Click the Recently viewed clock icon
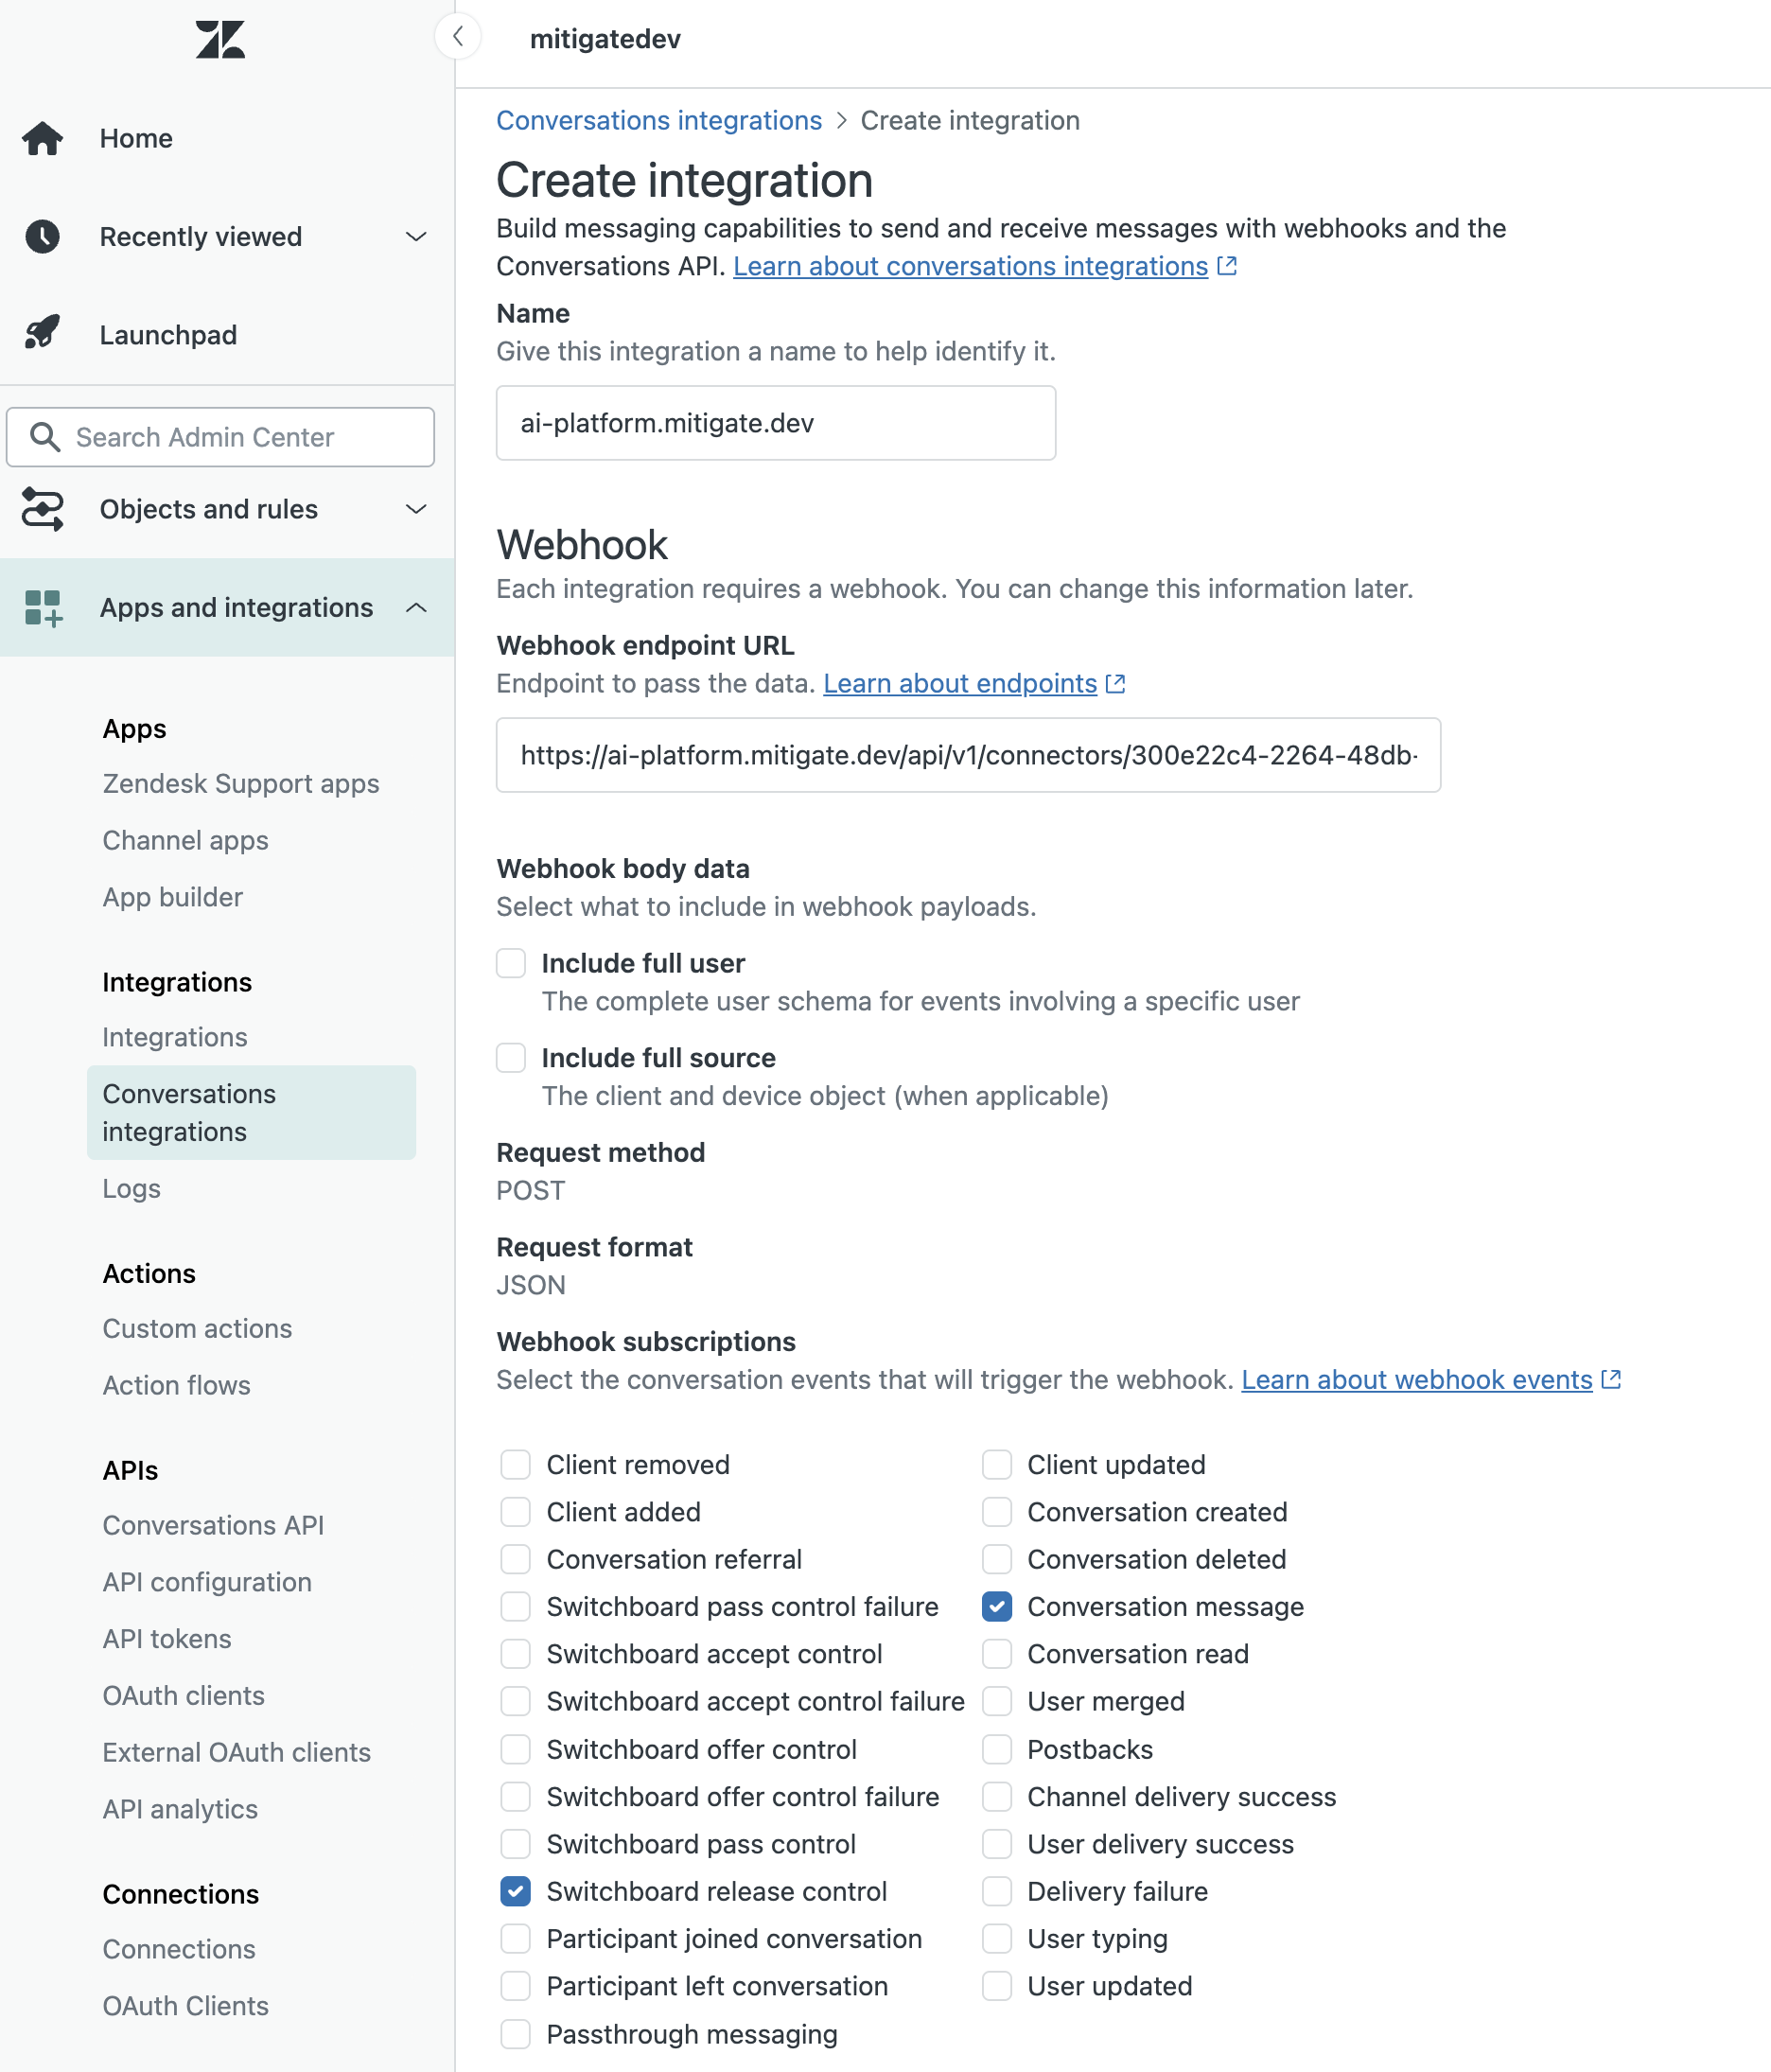 coord(41,237)
